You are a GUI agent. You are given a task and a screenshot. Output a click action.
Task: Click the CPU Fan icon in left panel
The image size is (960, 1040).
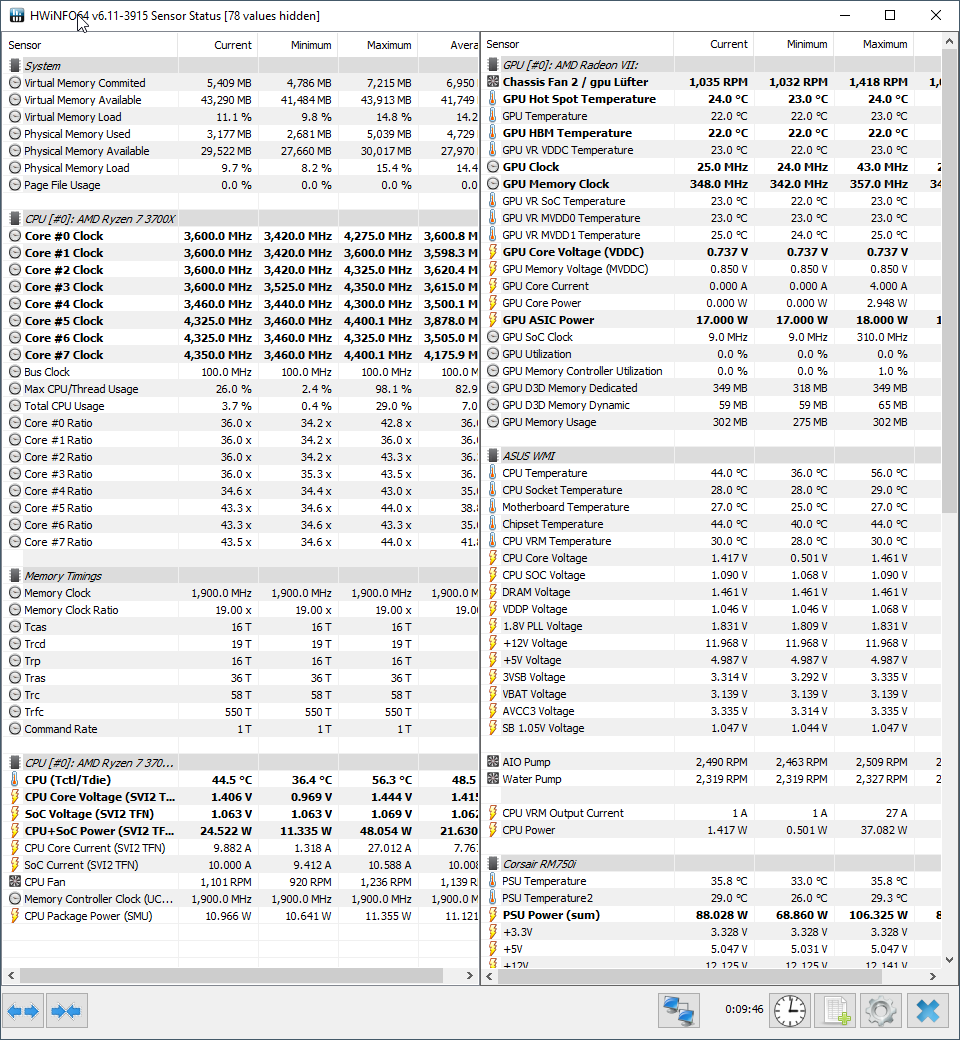(x=15, y=881)
